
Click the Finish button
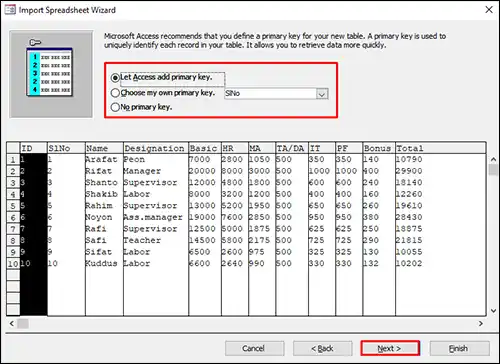(459, 349)
